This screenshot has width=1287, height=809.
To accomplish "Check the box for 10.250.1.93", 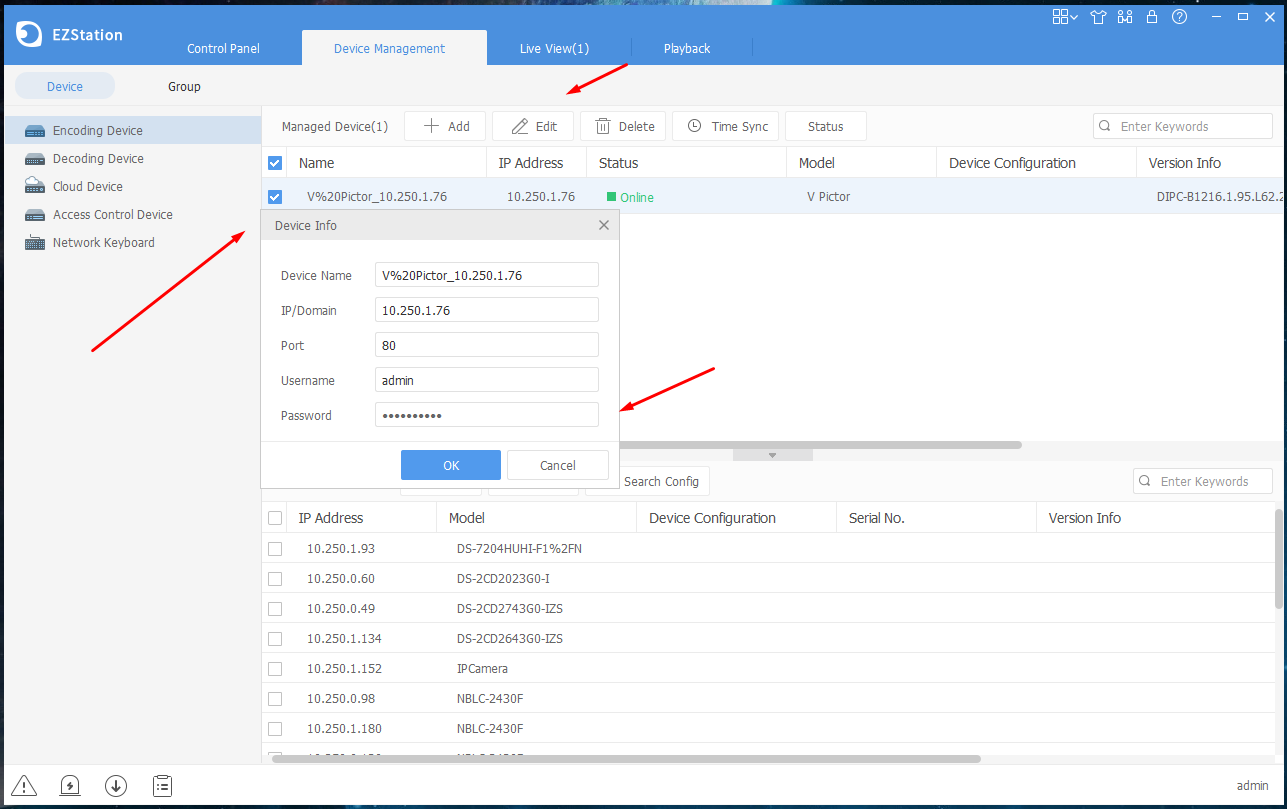I will tap(275, 549).
